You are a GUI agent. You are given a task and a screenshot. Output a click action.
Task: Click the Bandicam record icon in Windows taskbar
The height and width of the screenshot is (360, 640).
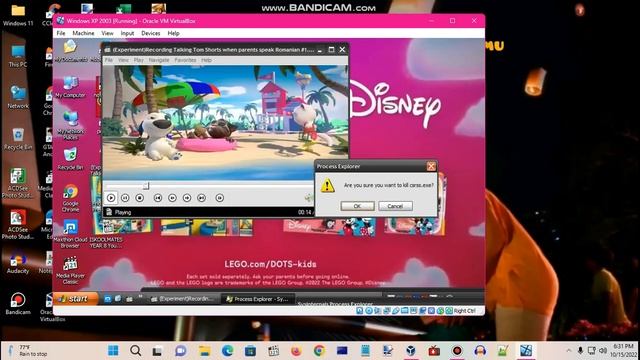(x=457, y=350)
